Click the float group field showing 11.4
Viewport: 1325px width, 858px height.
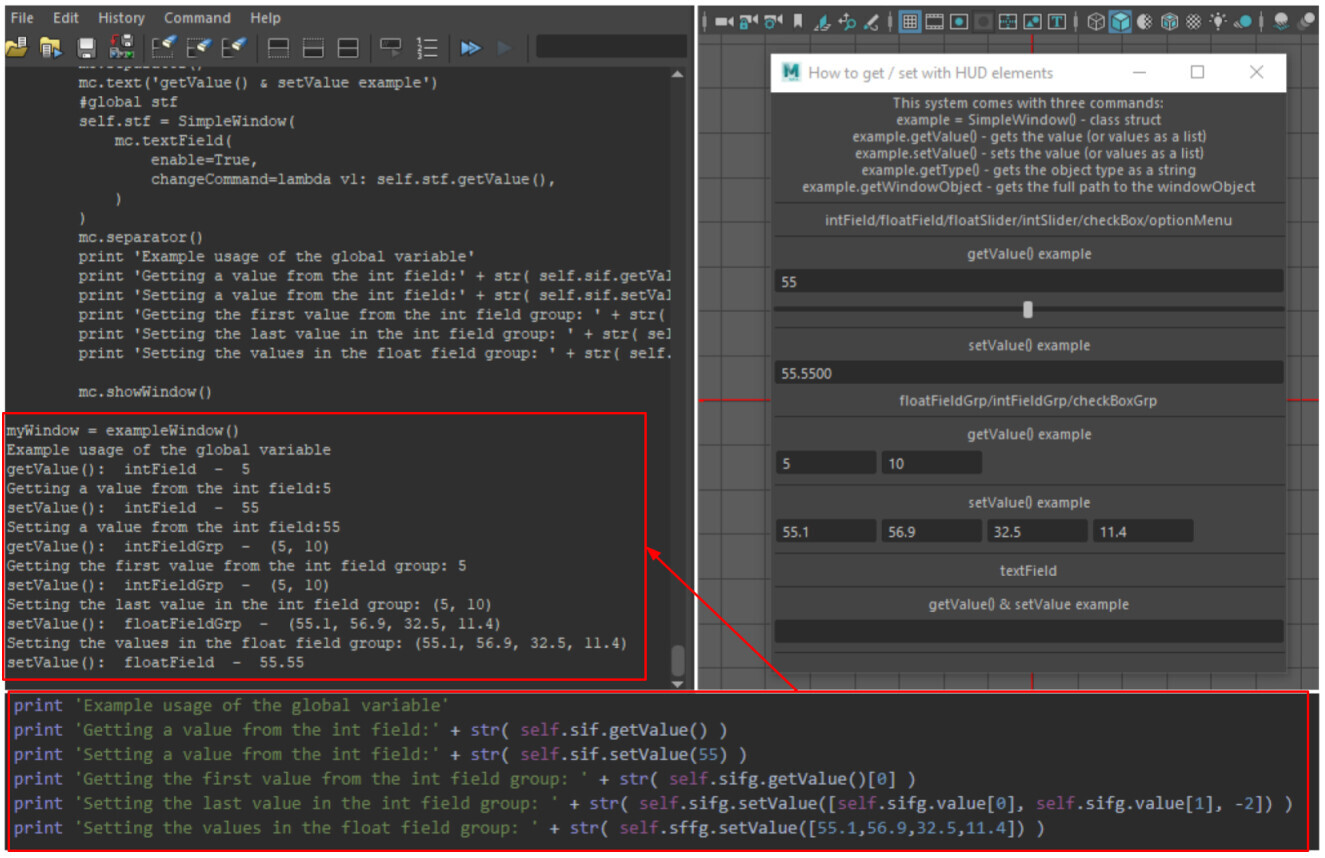[1143, 531]
